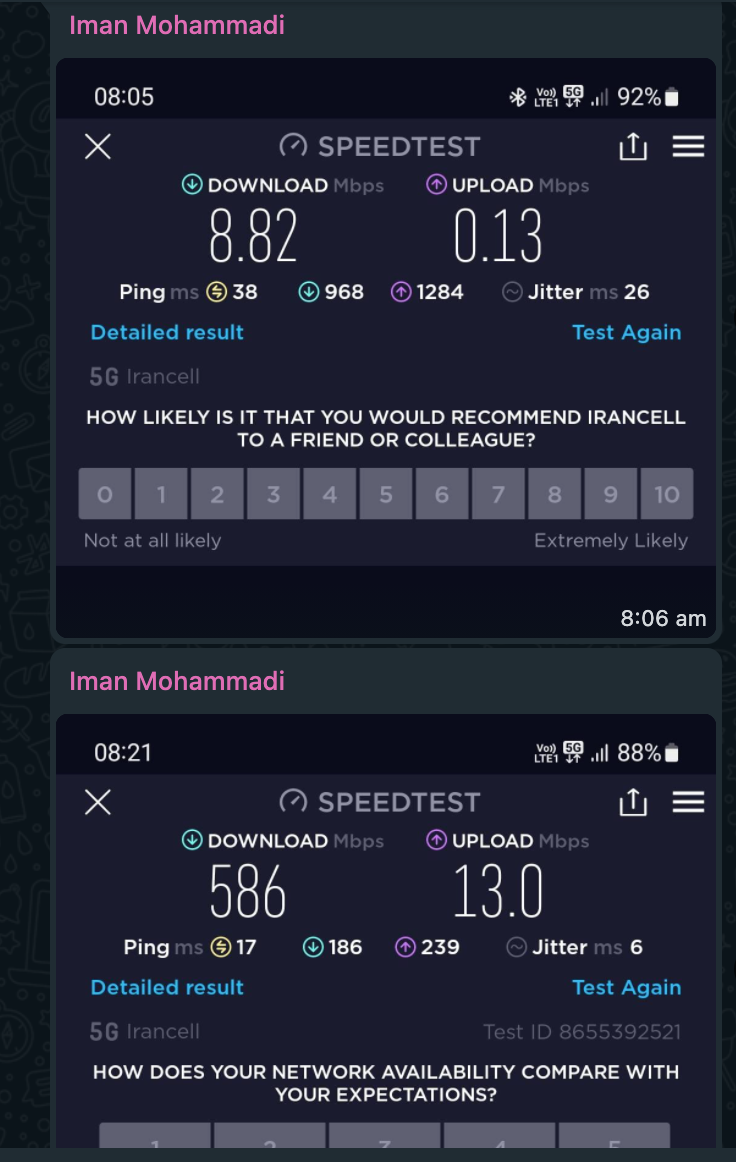Select rating 10 for recommending Irancell
736x1162 pixels.
pyautogui.click(x=667, y=494)
